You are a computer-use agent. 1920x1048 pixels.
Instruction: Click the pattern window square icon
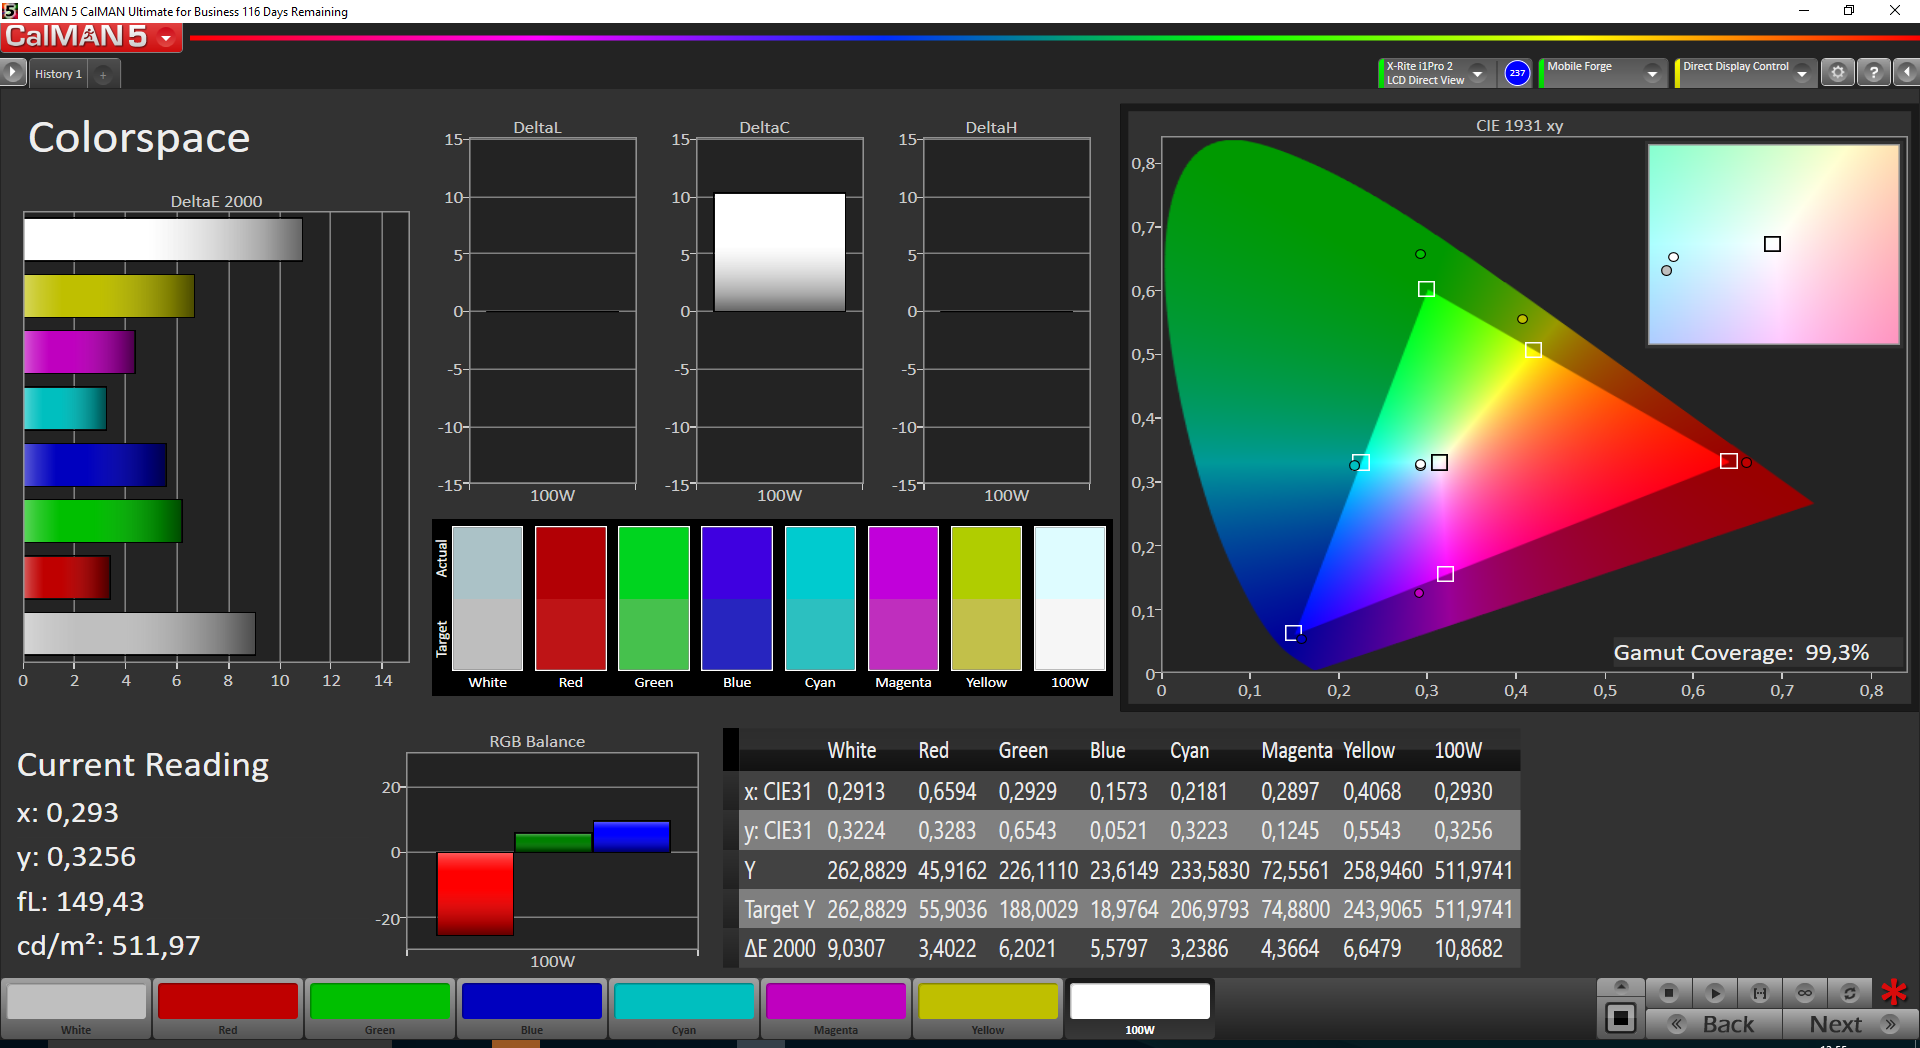[1621, 1019]
